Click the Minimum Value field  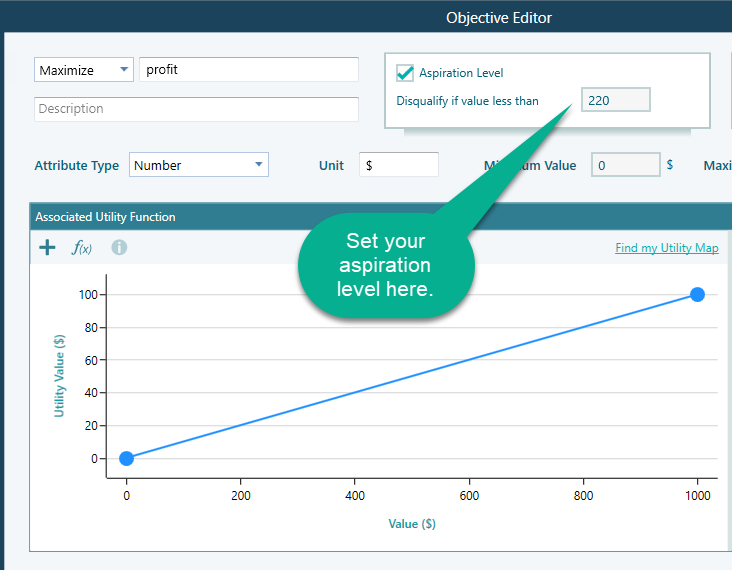coord(625,165)
